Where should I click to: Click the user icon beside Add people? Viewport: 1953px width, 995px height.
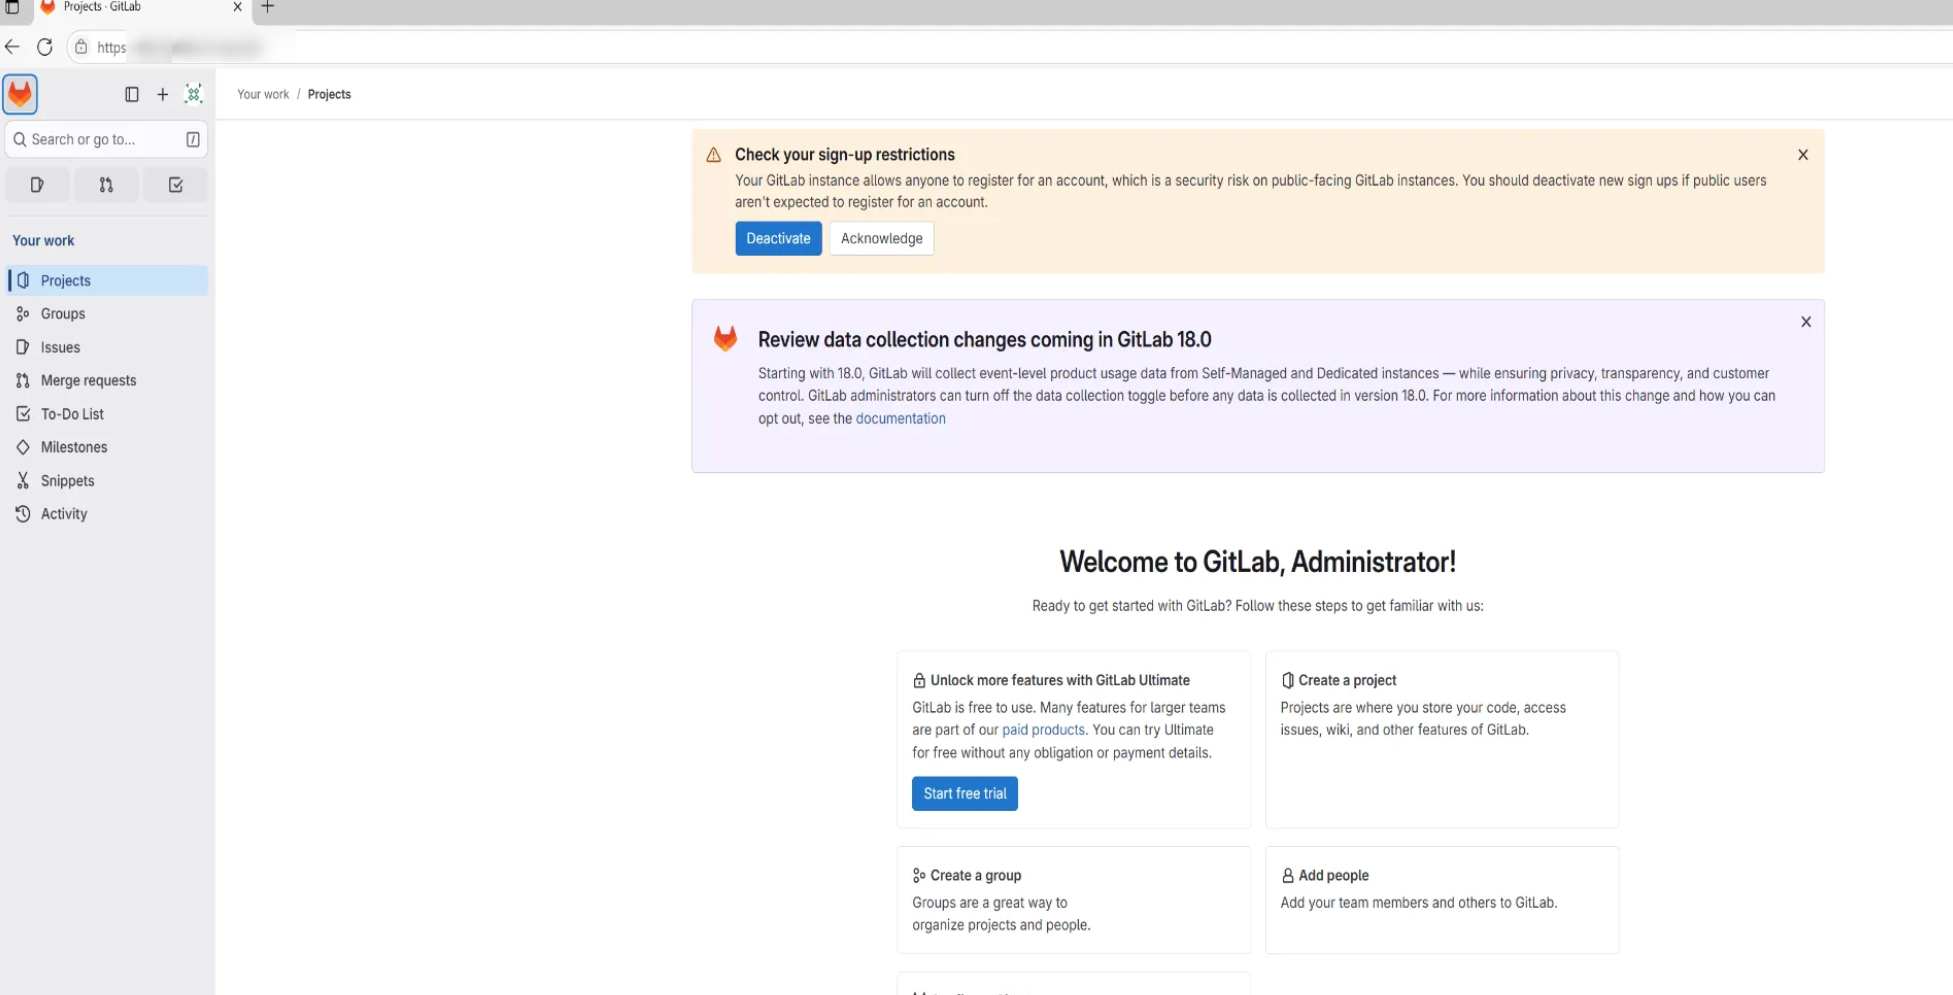[x=1287, y=876]
